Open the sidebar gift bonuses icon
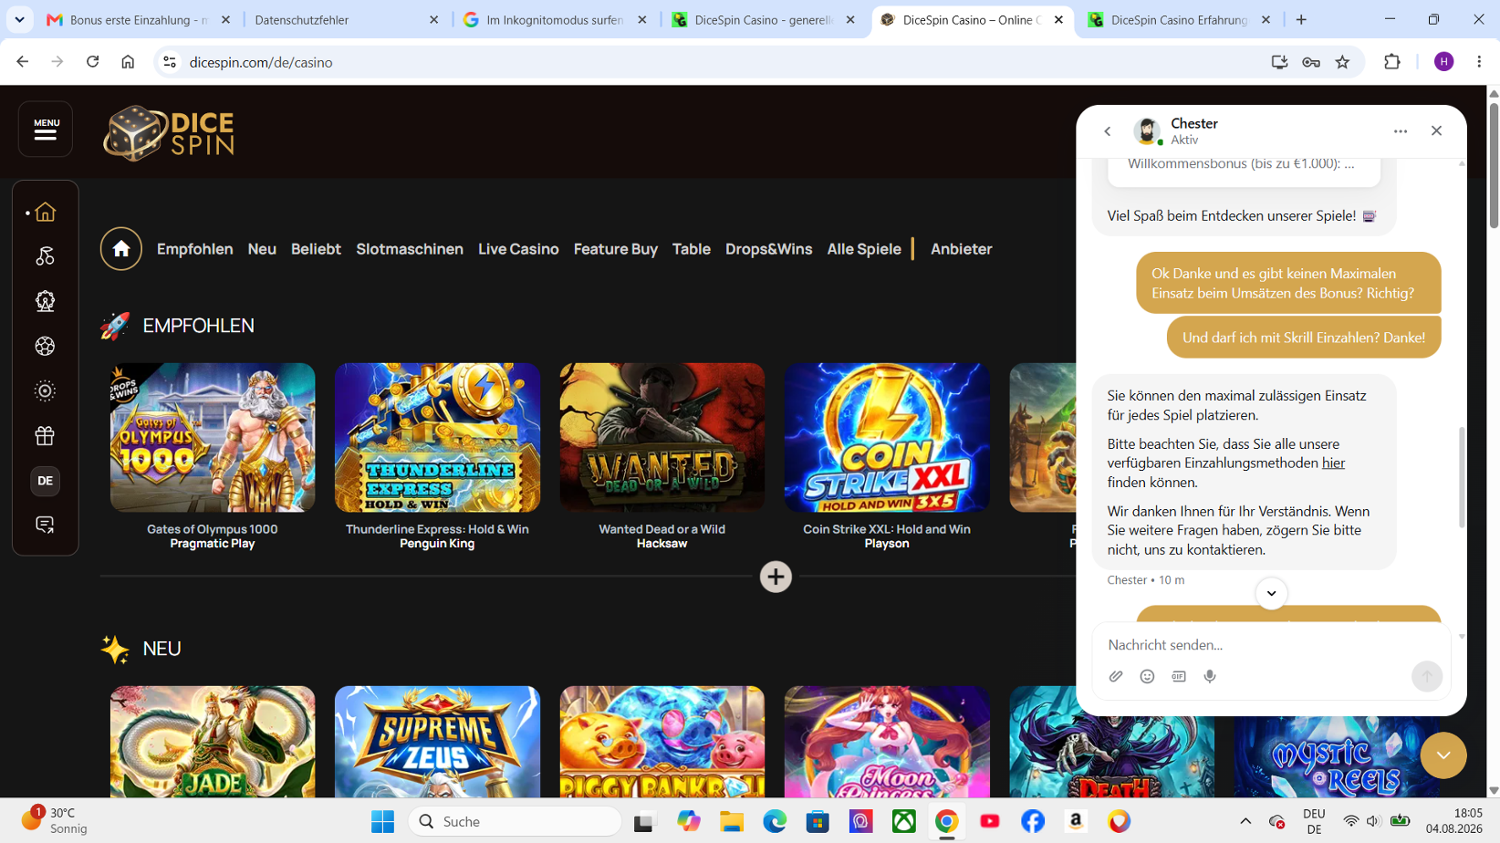1500x843 pixels. click(x=45, y=436)
